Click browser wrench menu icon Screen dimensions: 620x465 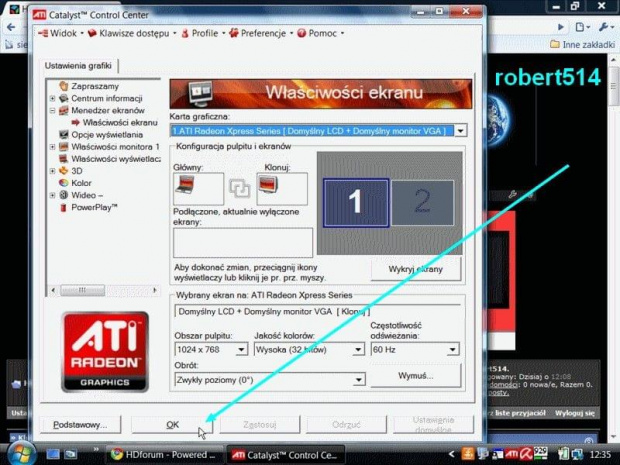pyautogui.click(x=605, y=27)
